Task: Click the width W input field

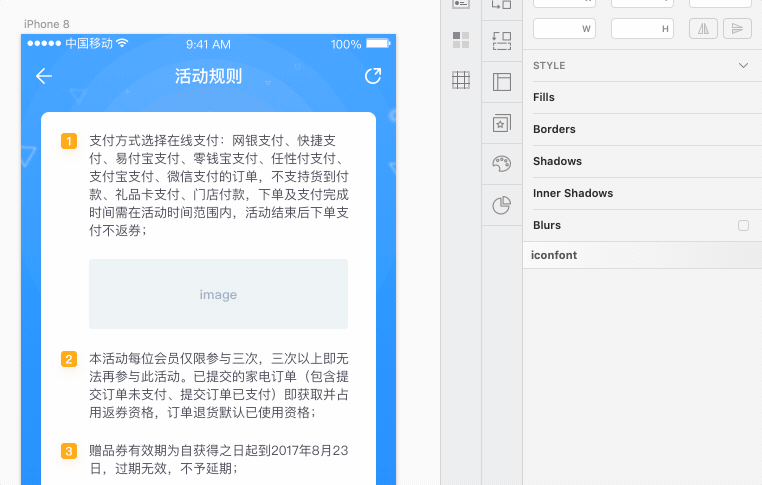Action: [x=563, y=29]
